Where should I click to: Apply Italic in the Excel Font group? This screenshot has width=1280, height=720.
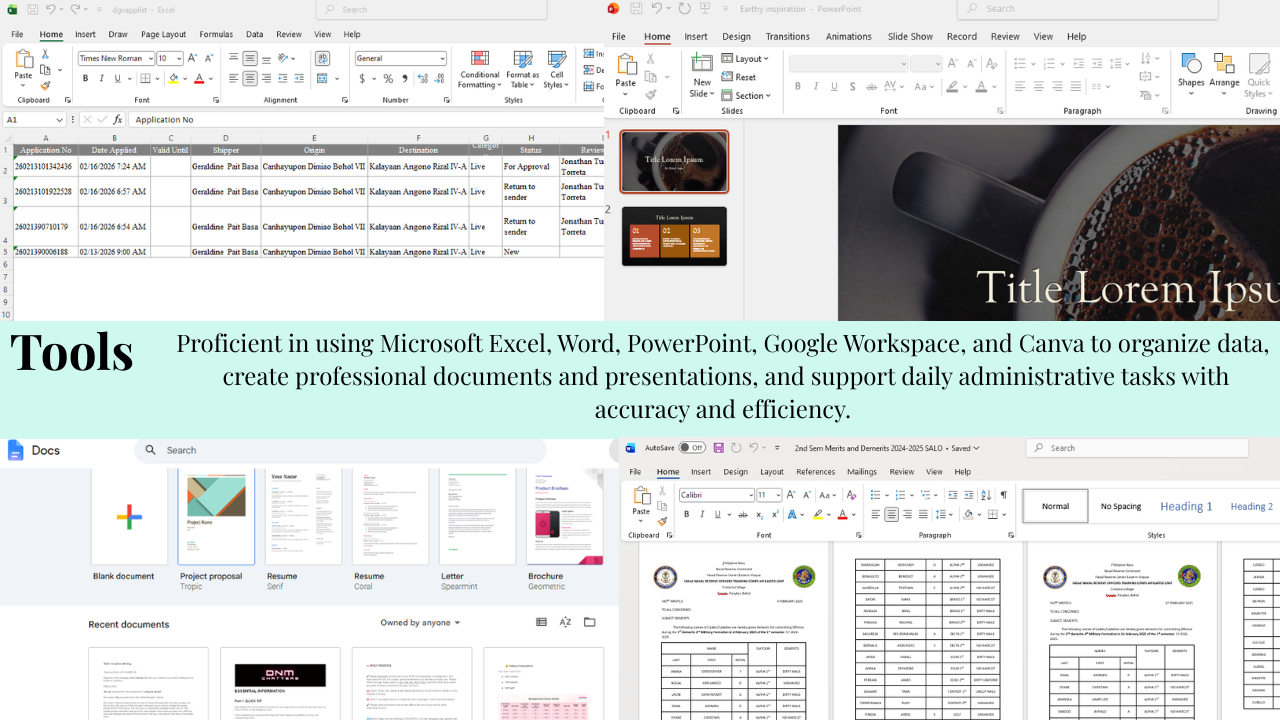[x=101, y=78]
